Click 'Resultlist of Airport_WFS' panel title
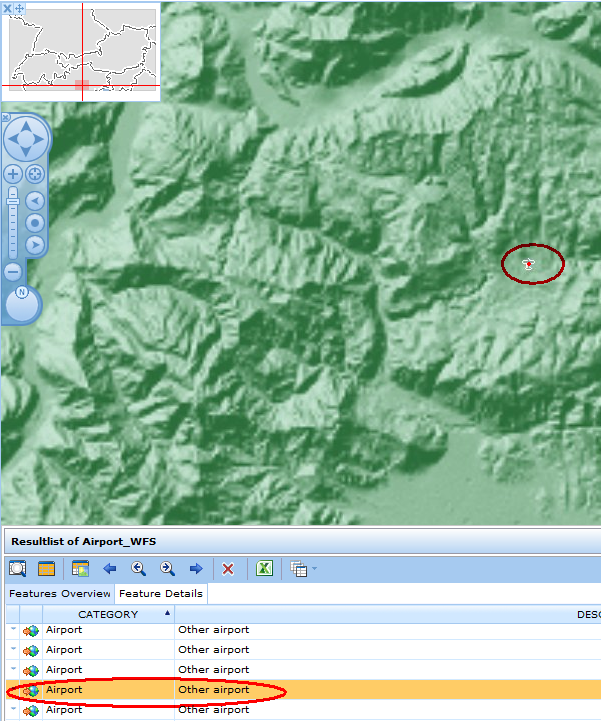The image size is (601, 721). coord(84,542)
